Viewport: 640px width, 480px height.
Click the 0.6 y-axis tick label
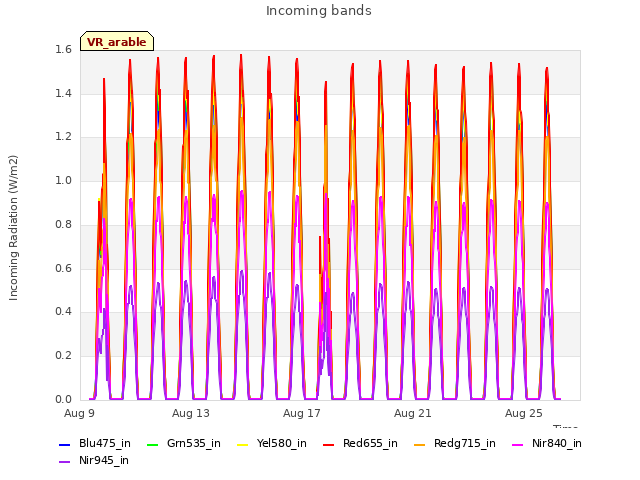pyautogui.click(x=63, y=269)
